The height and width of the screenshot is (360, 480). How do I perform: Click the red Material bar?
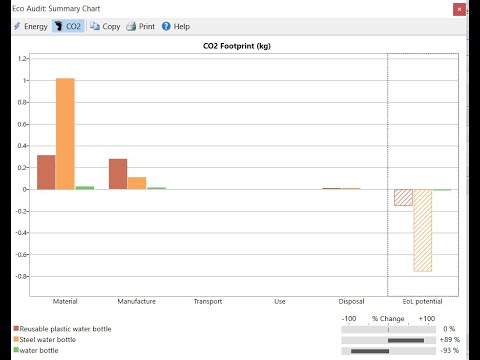[46, 172]
